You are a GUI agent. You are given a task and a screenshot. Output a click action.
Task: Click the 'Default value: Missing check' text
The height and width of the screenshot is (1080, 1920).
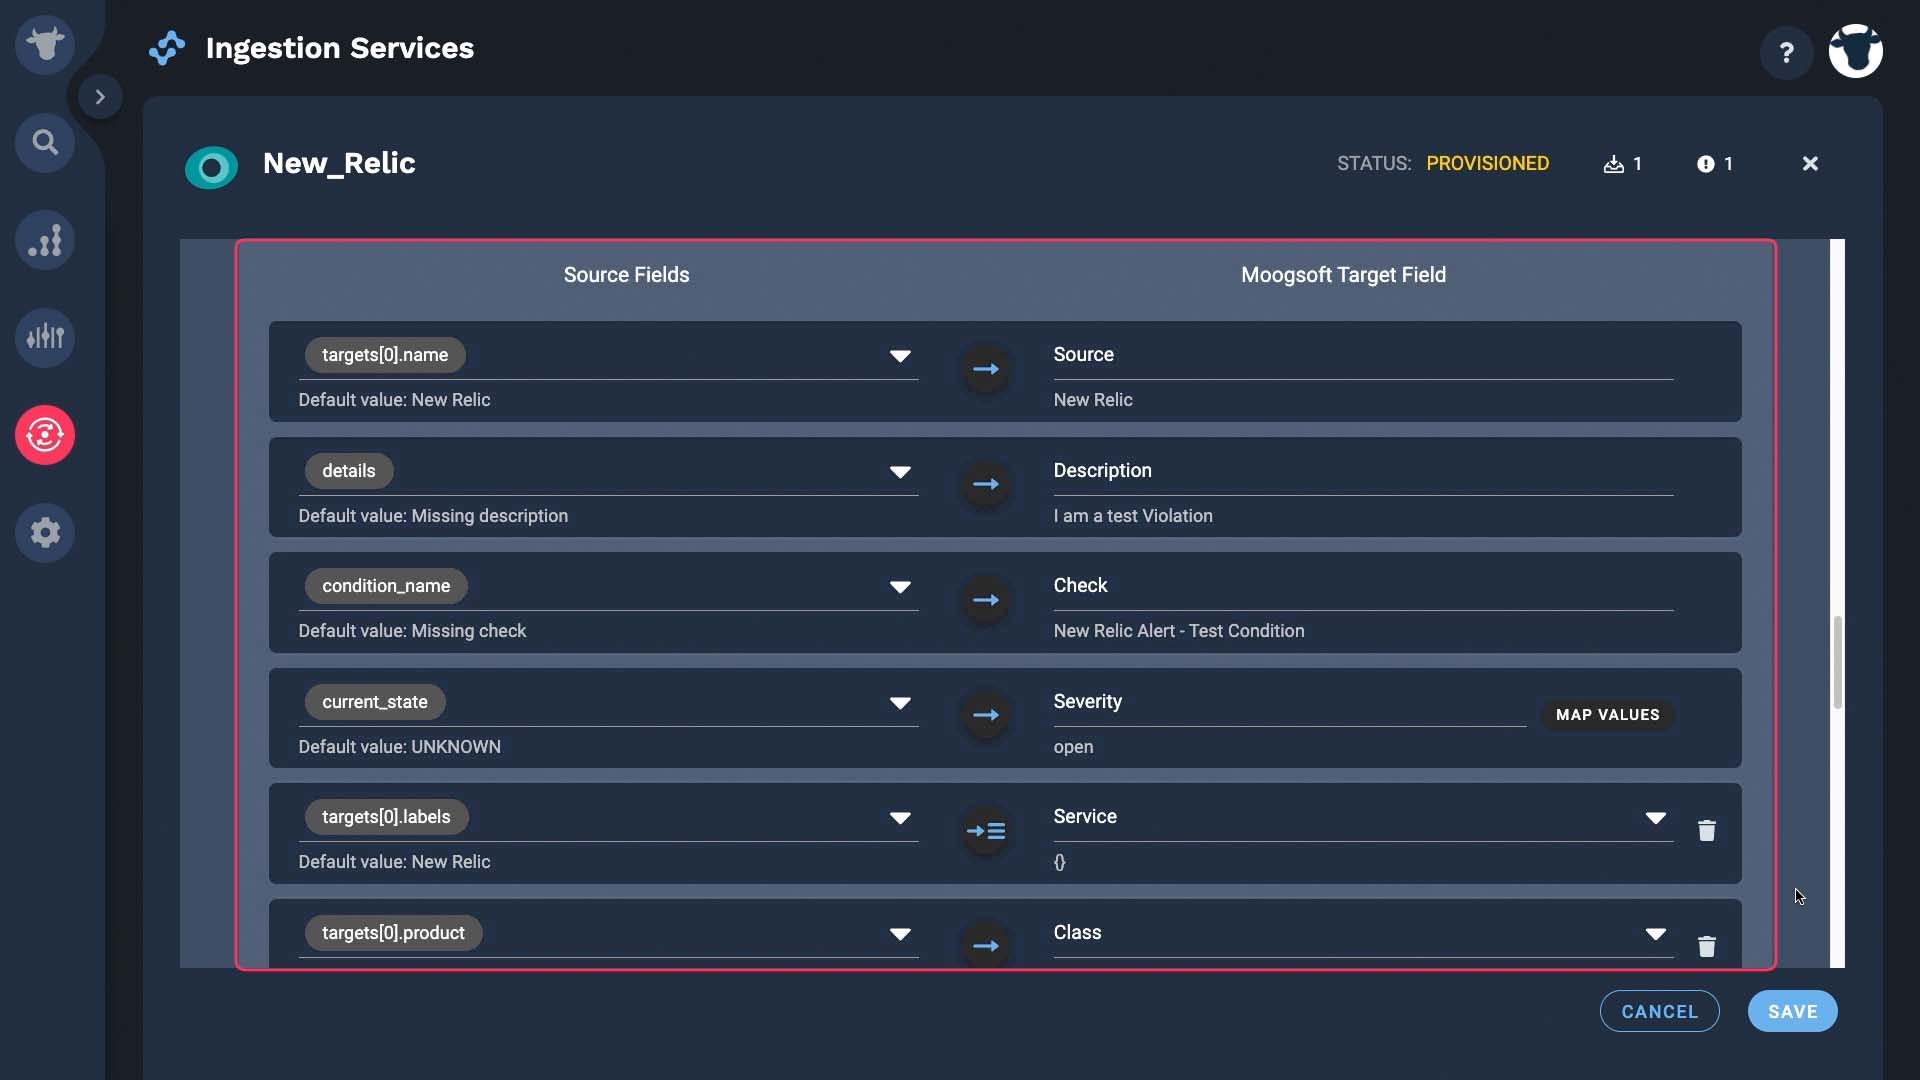(x=412, y=631)
